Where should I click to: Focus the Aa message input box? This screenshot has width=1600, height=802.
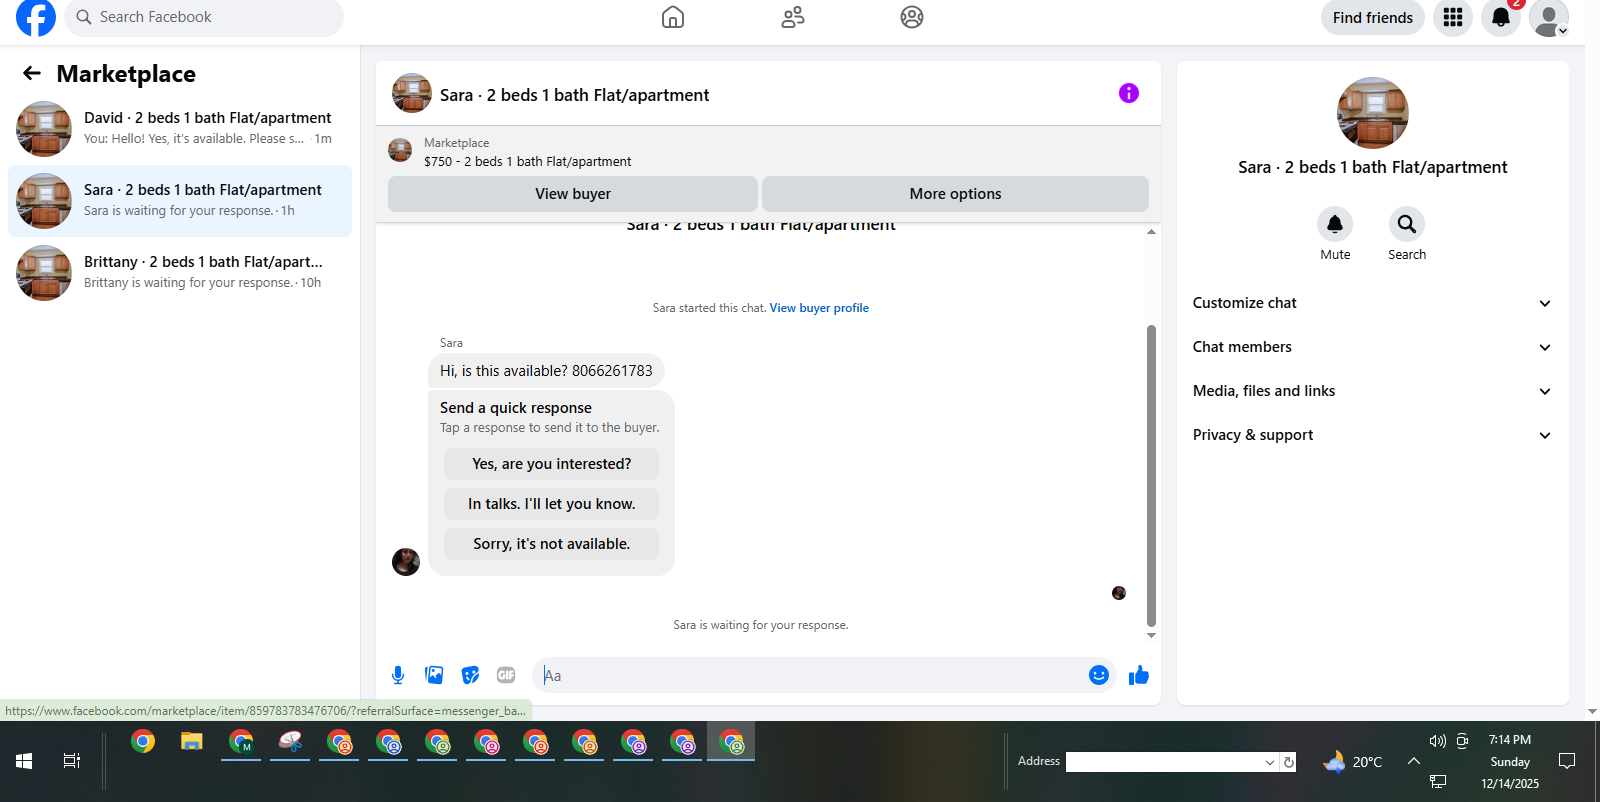810,675
